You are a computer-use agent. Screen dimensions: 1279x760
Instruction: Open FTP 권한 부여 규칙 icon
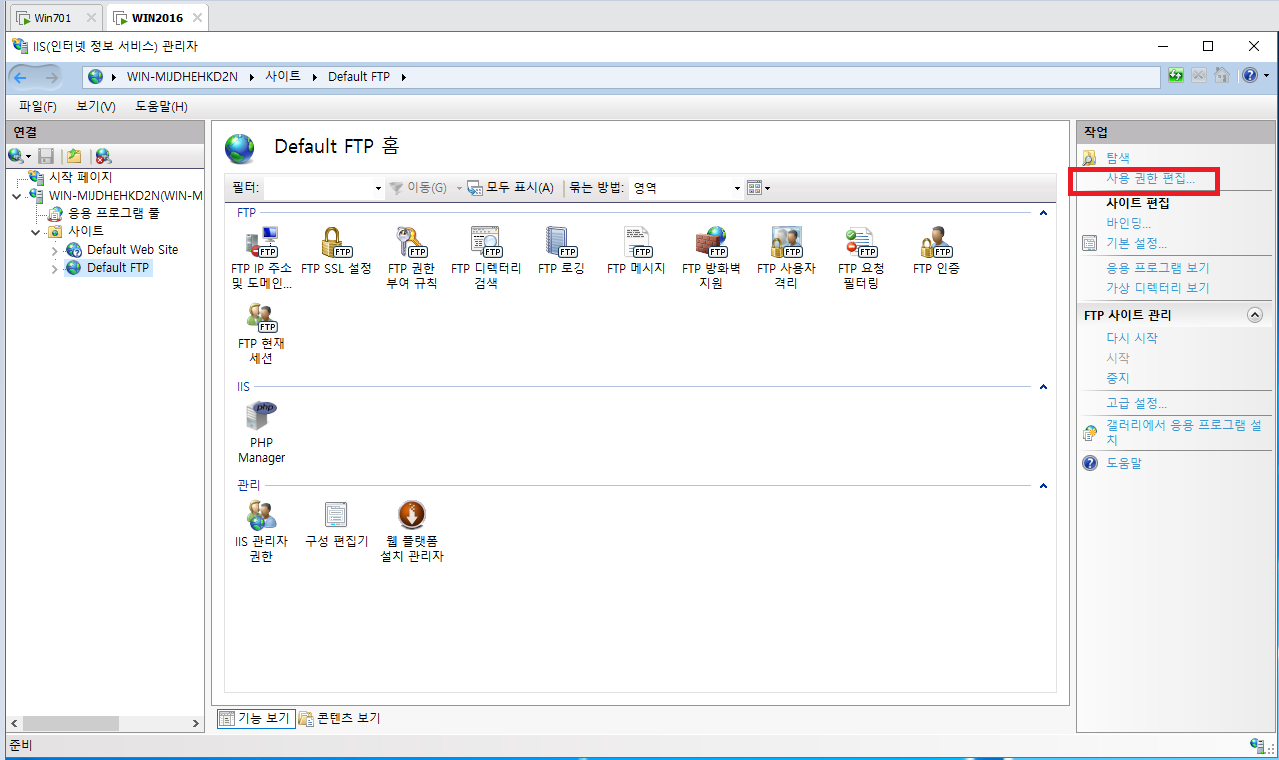coord(411,257)
